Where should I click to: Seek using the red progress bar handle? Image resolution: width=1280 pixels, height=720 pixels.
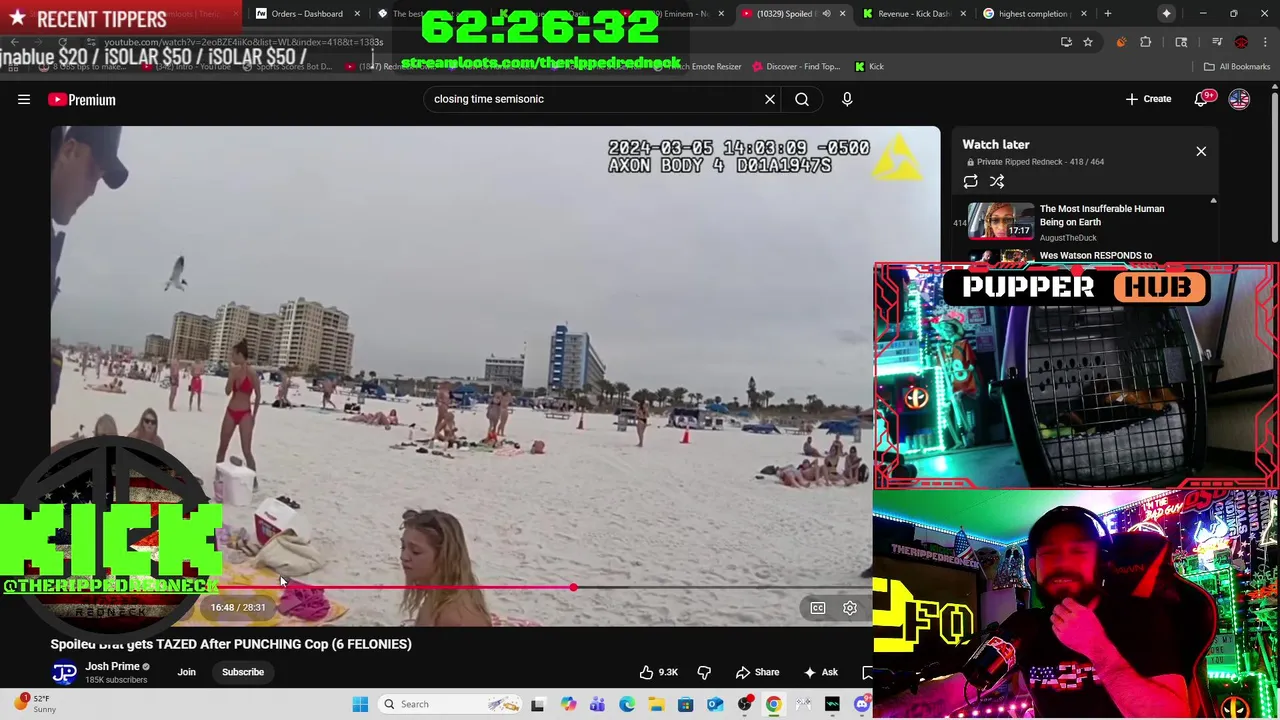[573, 588]
